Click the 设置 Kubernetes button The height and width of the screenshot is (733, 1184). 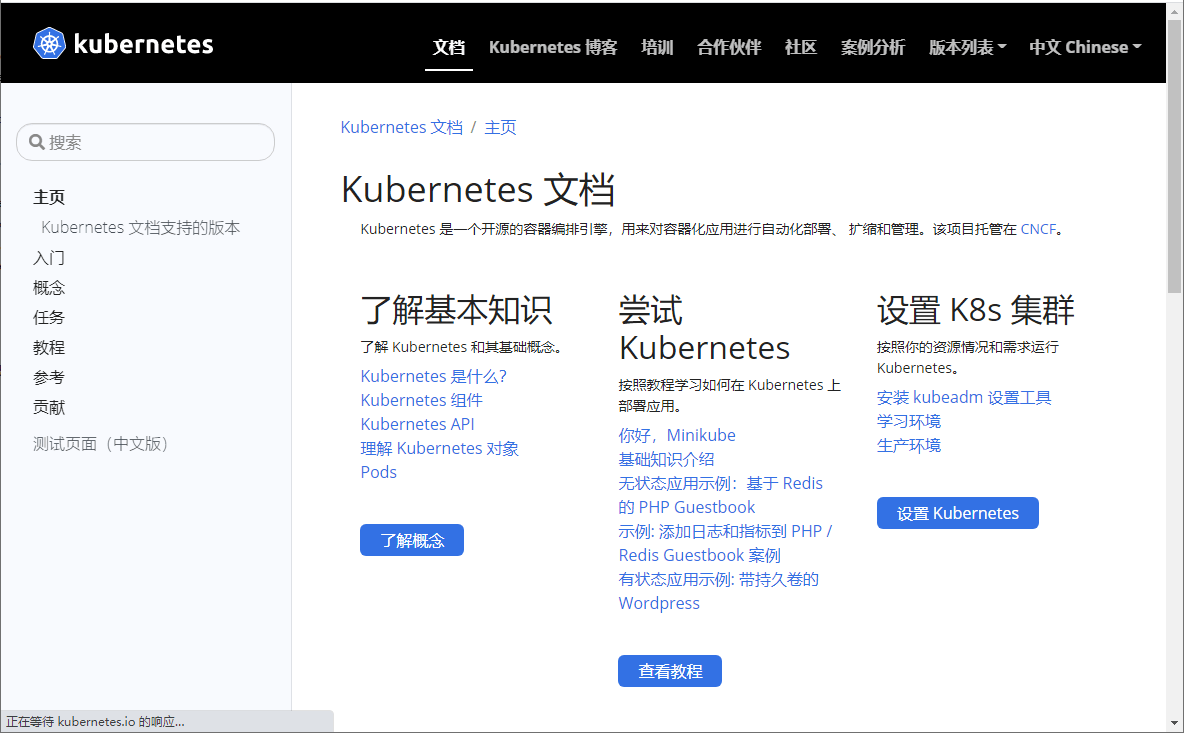coord(957,513)
